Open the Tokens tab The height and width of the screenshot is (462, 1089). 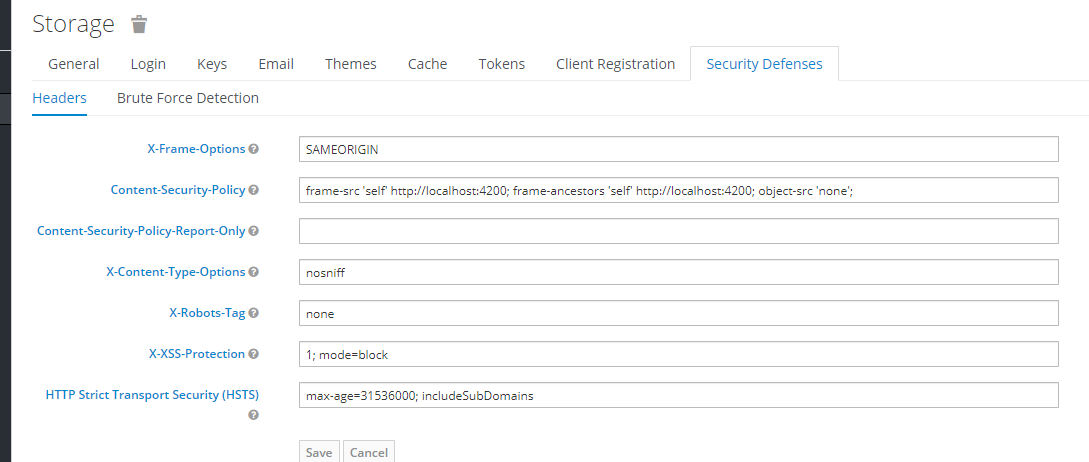501,64
